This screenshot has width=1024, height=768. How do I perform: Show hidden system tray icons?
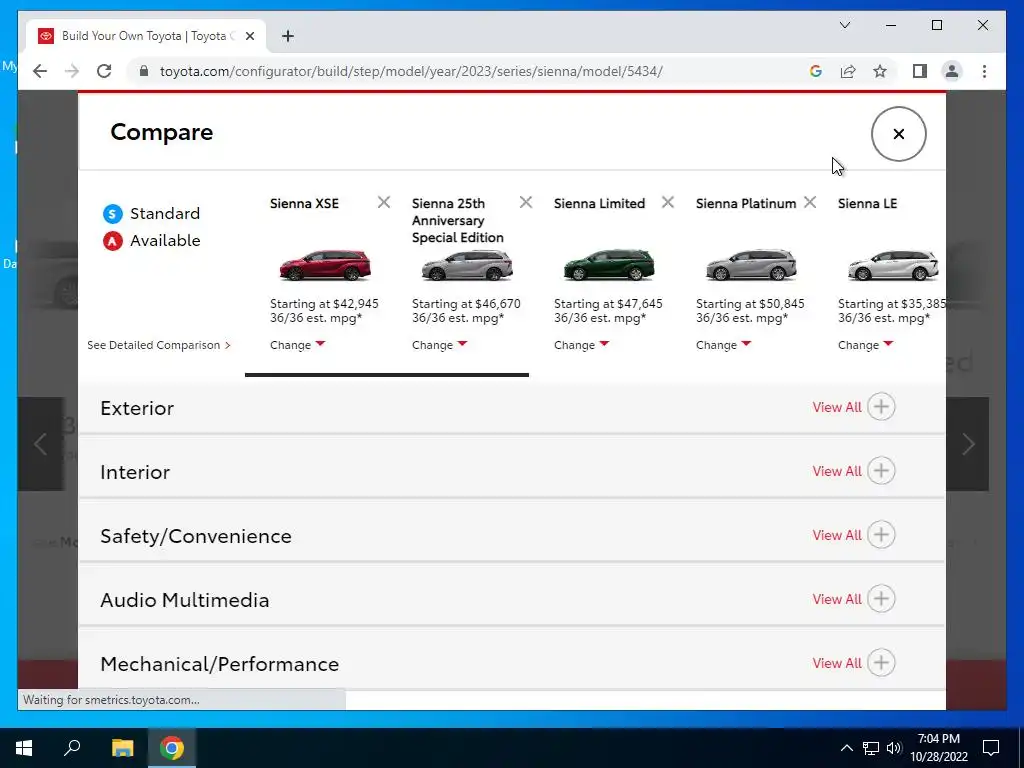tap(846, 748)
